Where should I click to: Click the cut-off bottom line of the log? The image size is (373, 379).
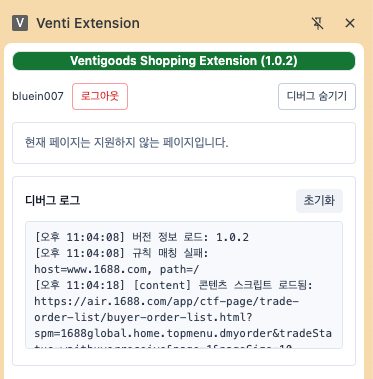point(163,347)
